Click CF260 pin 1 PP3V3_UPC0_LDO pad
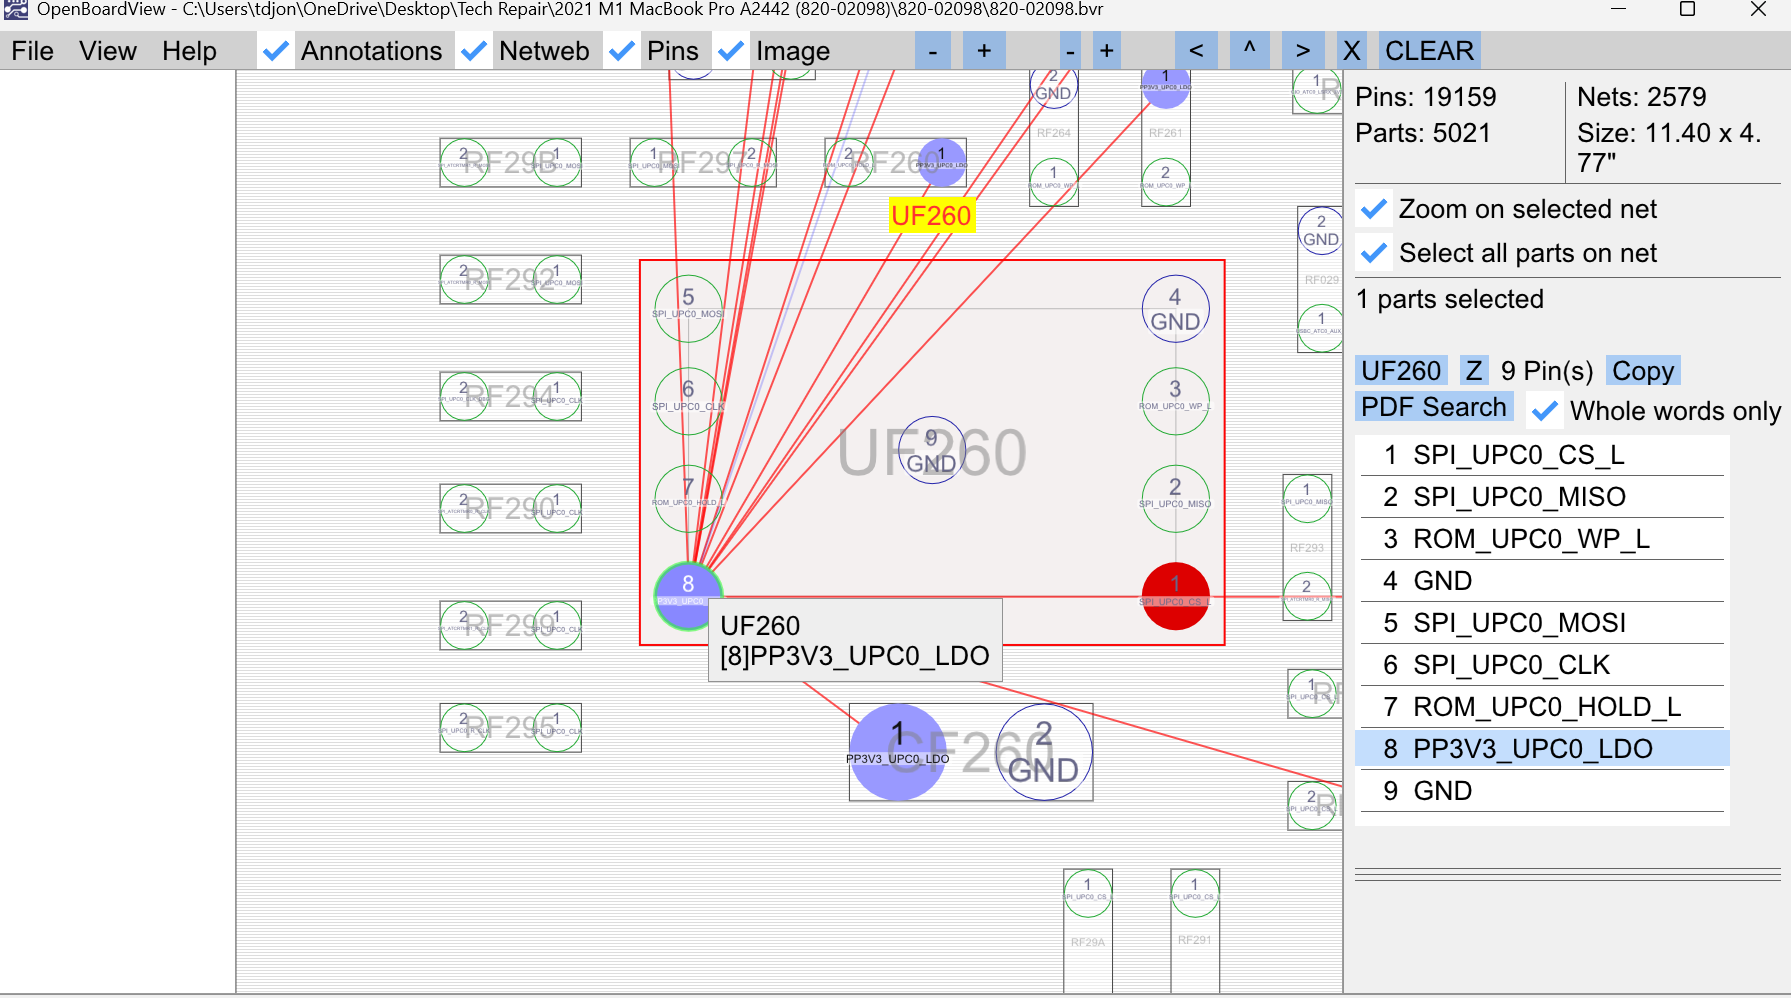 pyautogui.click(x=898, y=752)
